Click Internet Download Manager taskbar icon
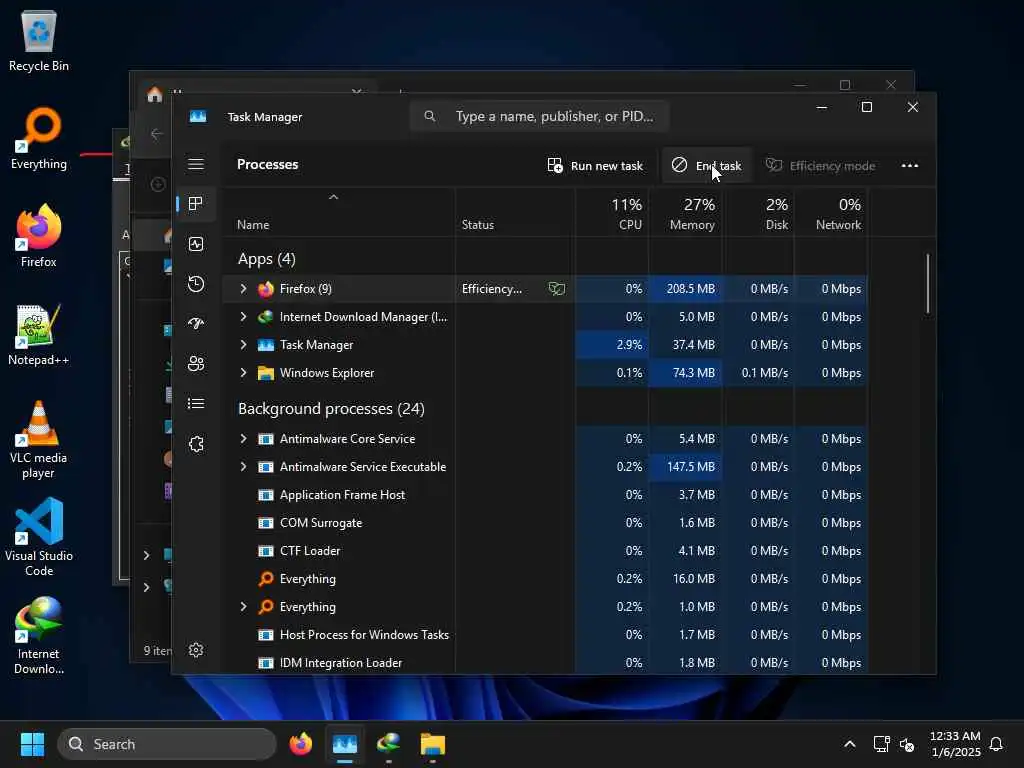1024x768 pixels. pos(389,744)
